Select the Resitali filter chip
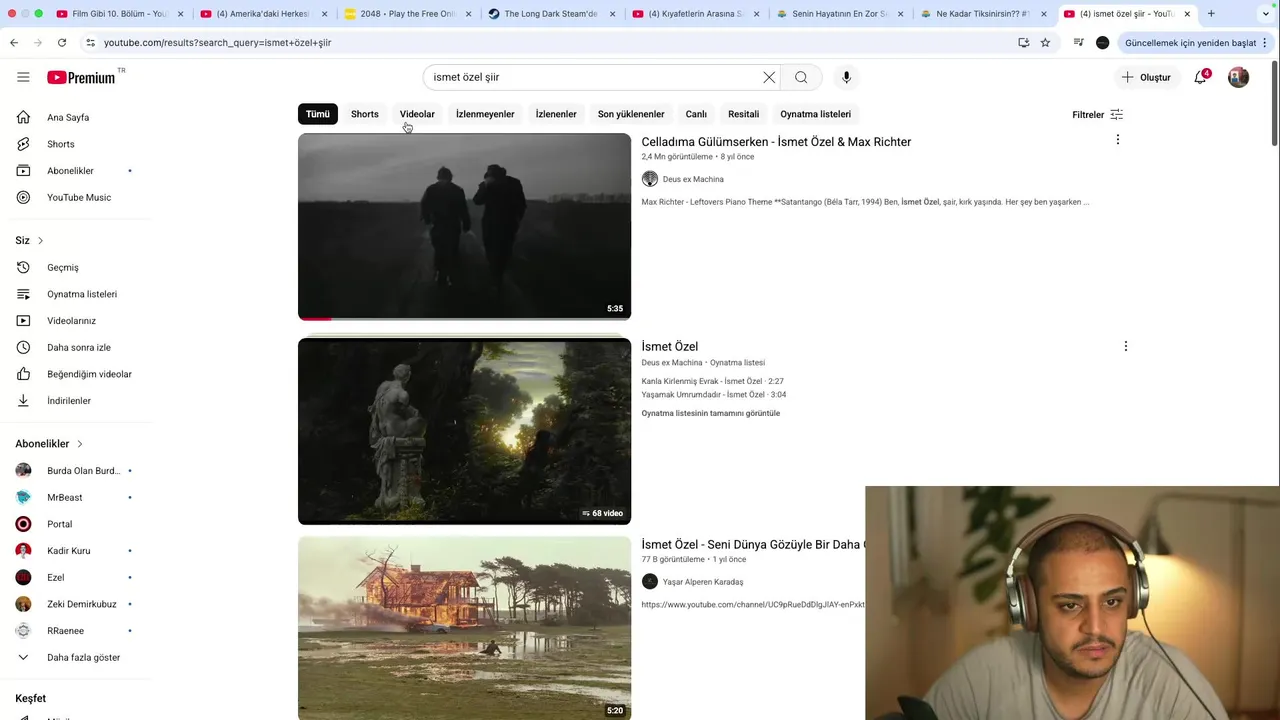Image resolution: width=1280 pixels, height=720 pixels. tap(744, 114)
